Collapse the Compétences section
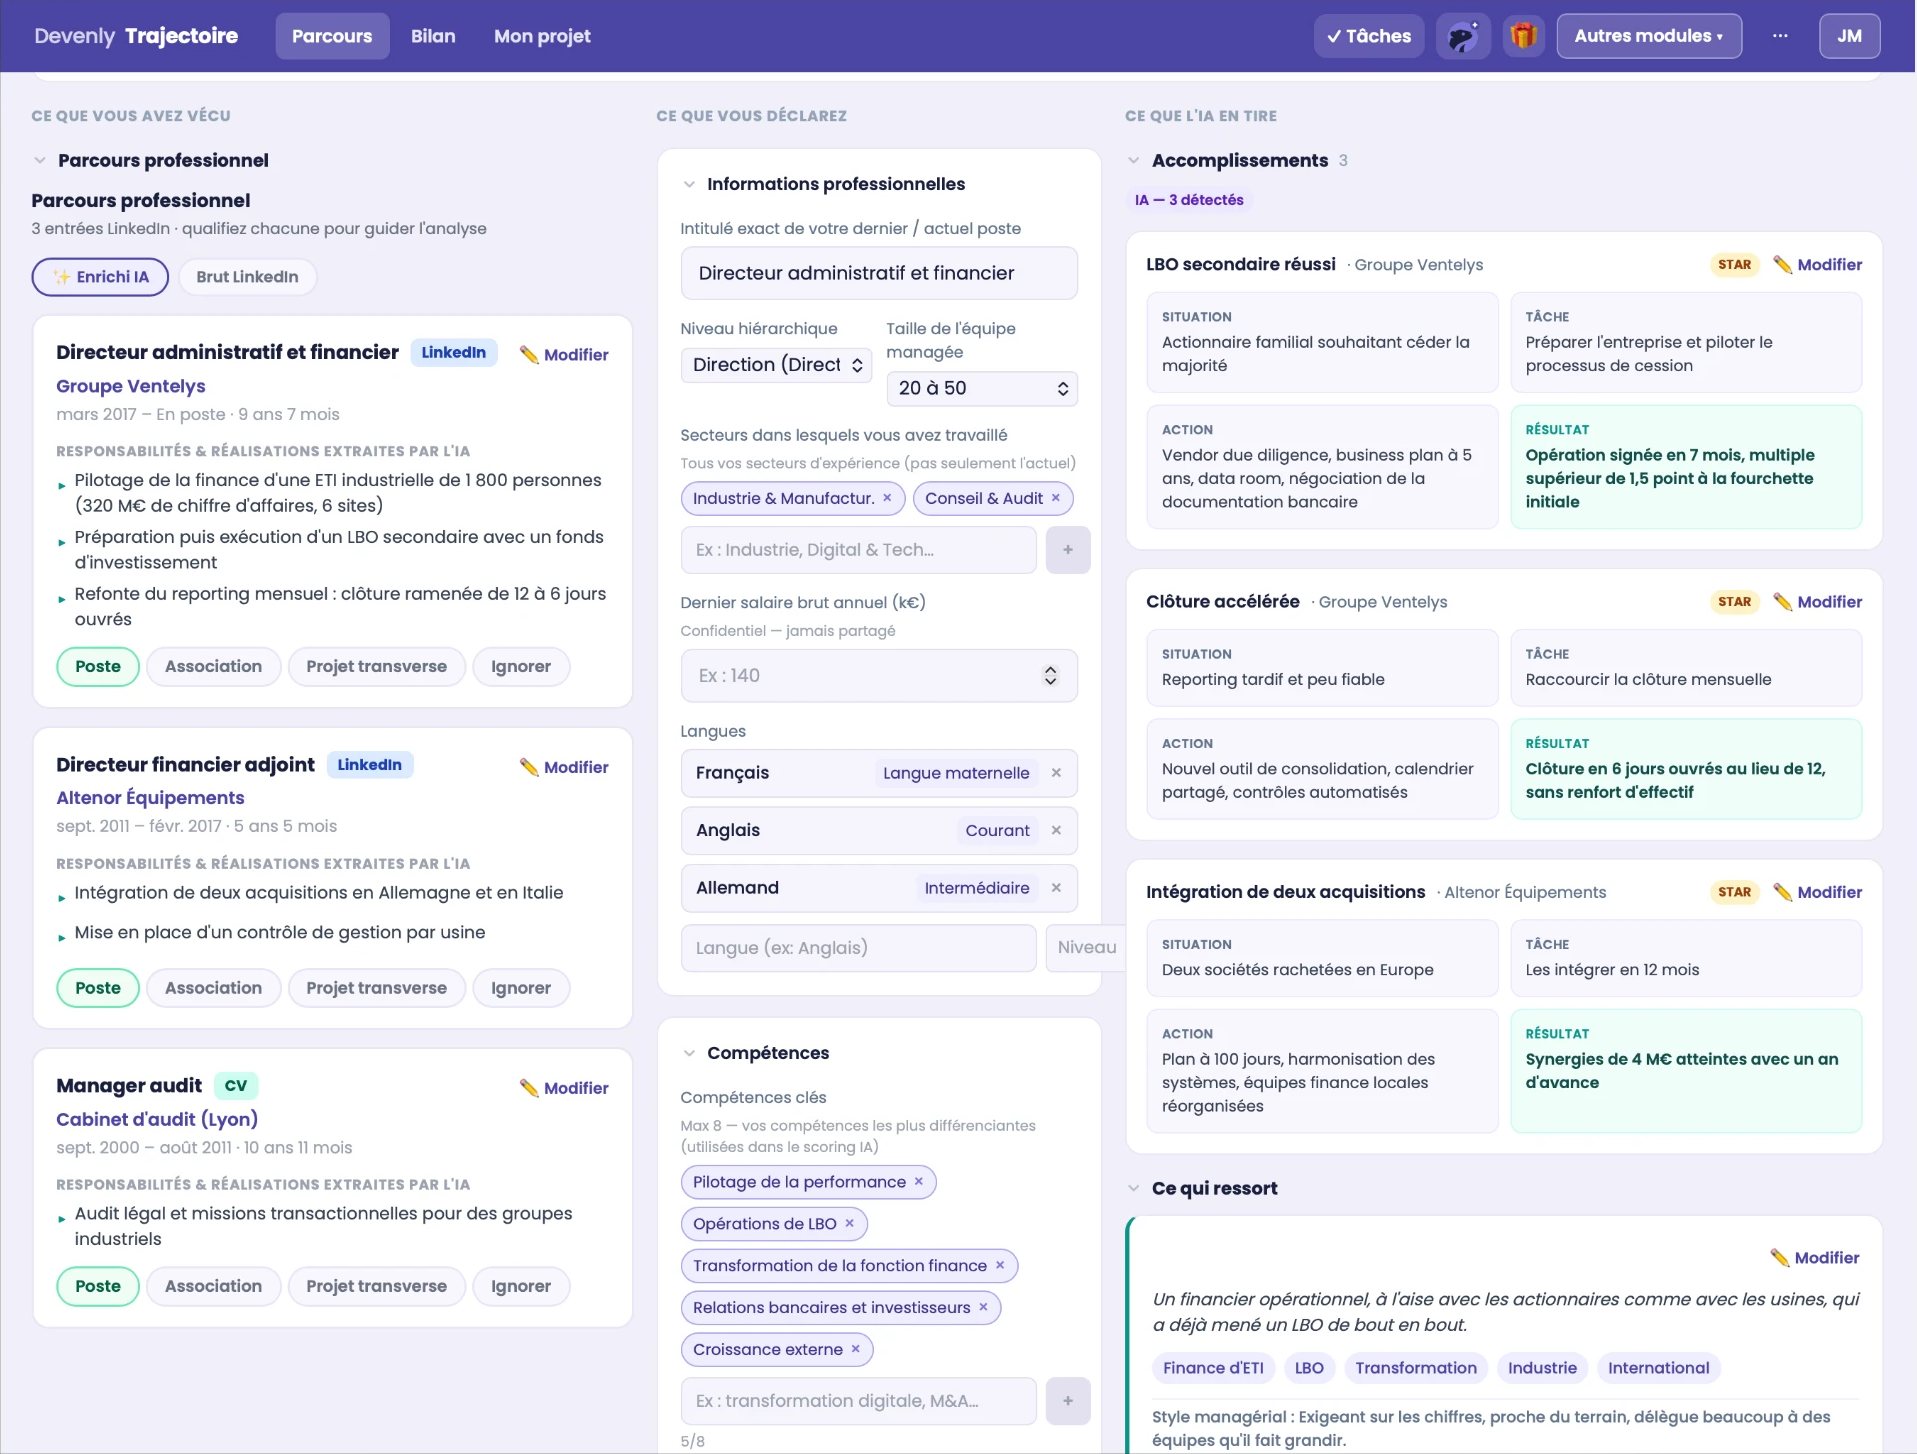 coord(689,1053)
